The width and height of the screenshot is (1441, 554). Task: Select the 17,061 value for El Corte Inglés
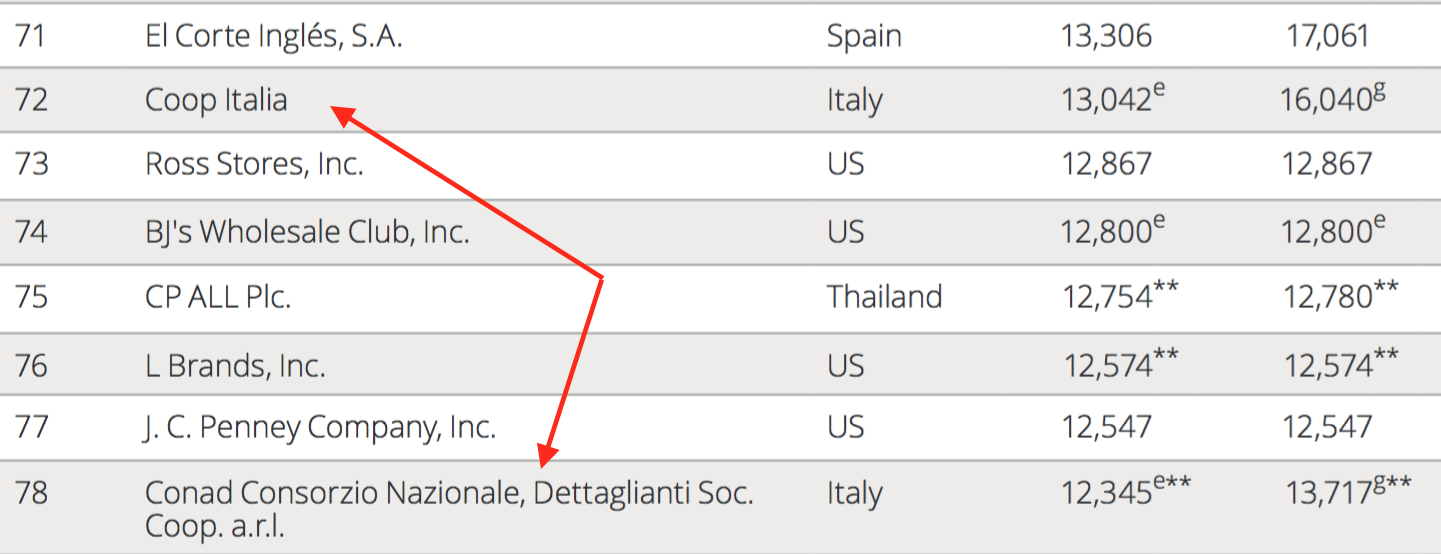pos(1327,37)
